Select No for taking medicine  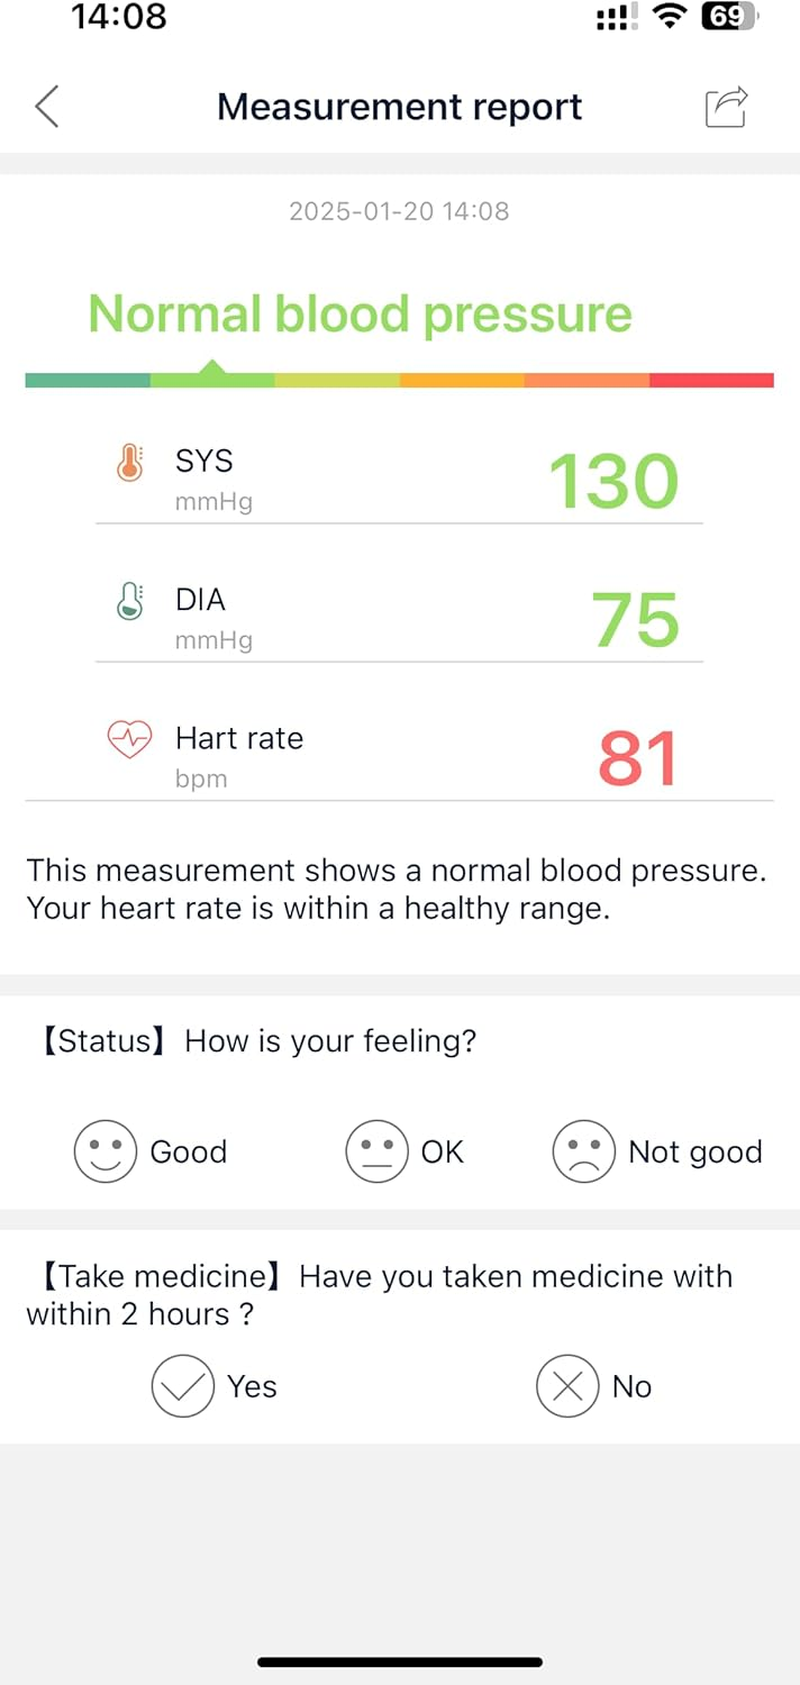[566, 1387]
